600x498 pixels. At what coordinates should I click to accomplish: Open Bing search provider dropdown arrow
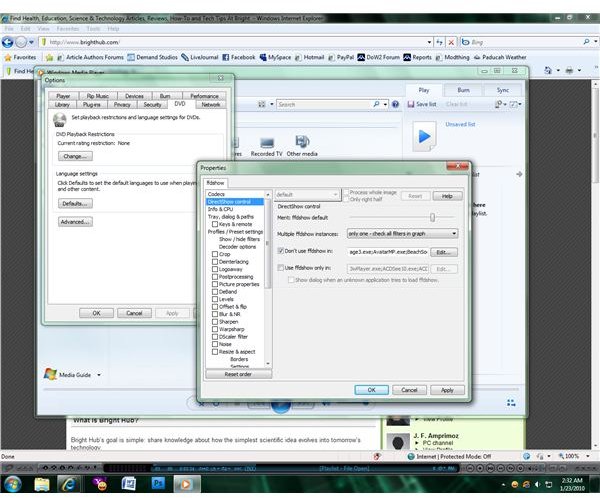click(x=595, y=42)
